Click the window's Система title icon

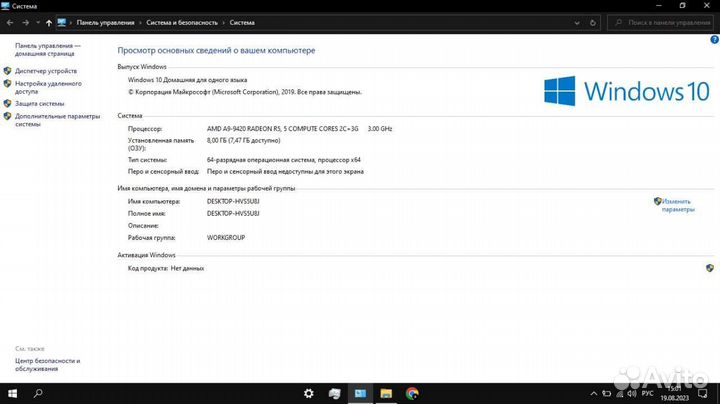[x=6, y=6]
